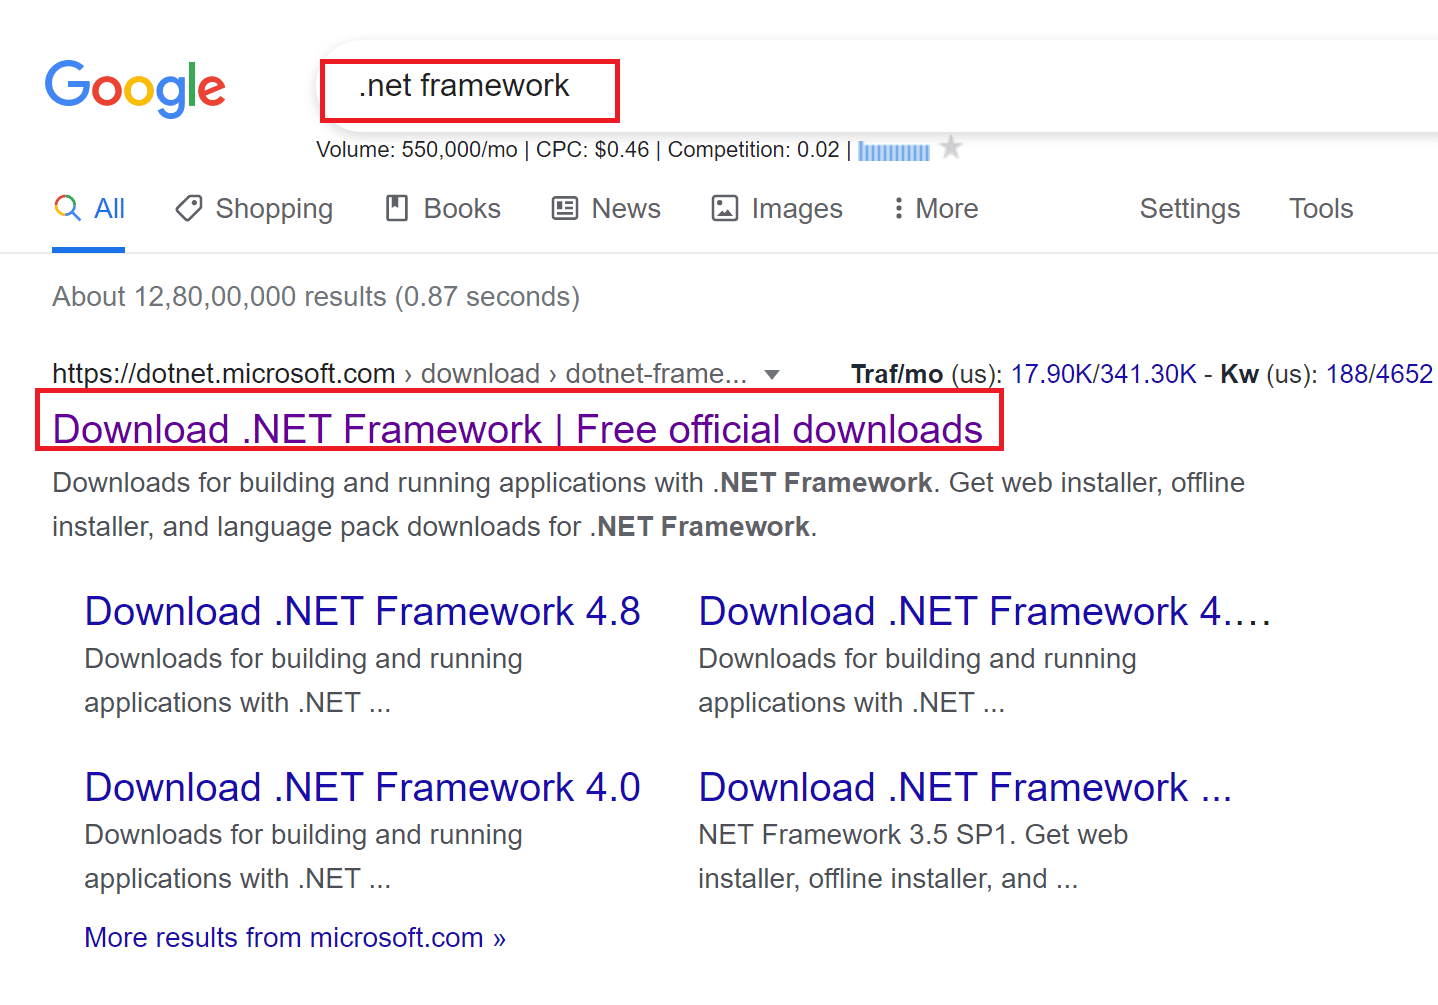This screenshot has width=1438, height=1005.
Task: Expand the dropdown arrow beside the result URL
Action: click(772, 374)
